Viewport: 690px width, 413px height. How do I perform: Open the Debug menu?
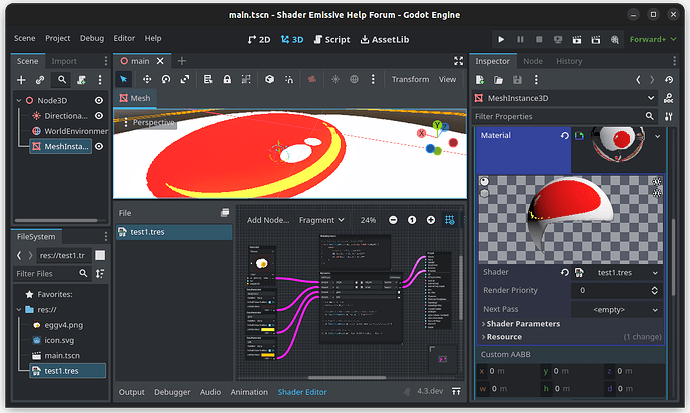point(92,38)
